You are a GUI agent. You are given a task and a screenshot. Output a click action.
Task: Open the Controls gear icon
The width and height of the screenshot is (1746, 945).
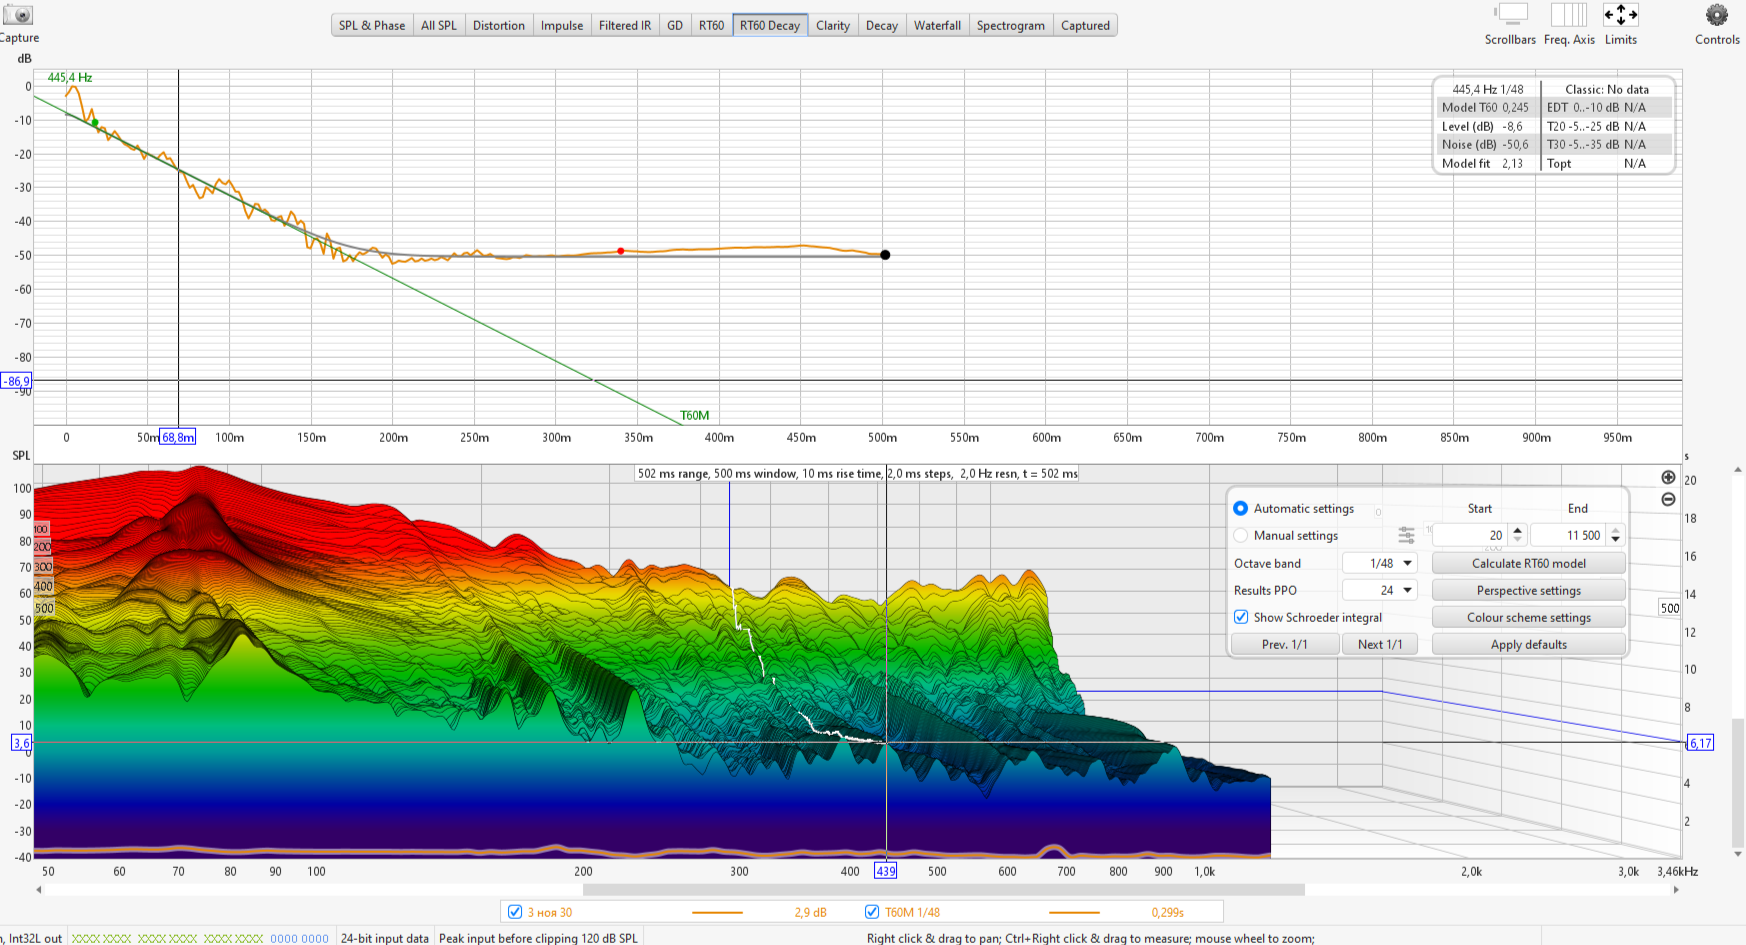1716,15
